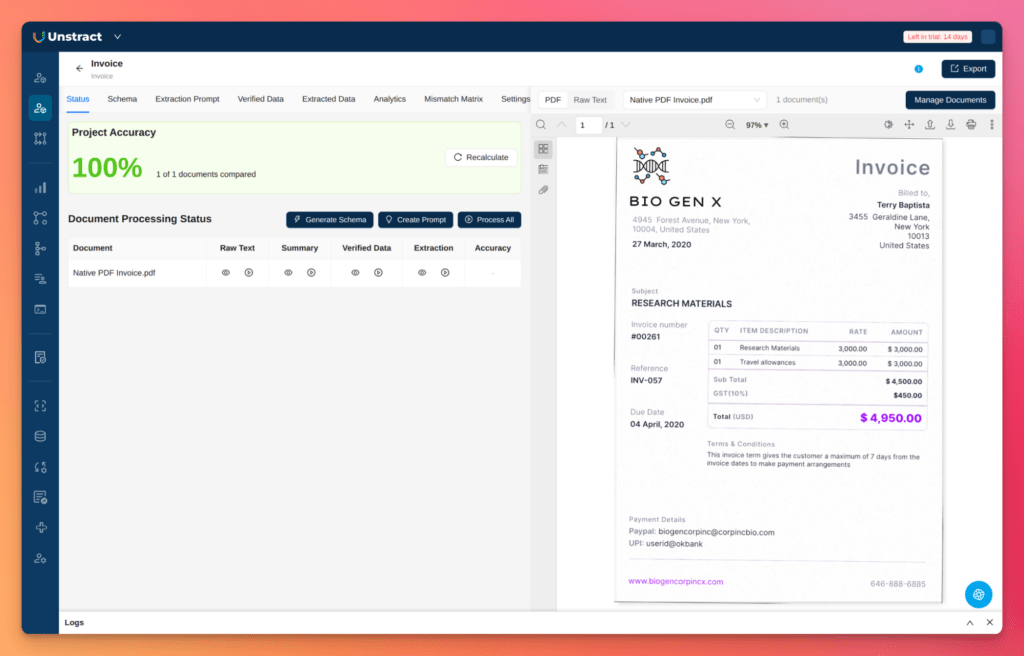Show PDF bookmarks panel icon
The image size is (1024, 656).
pos(543,169)
